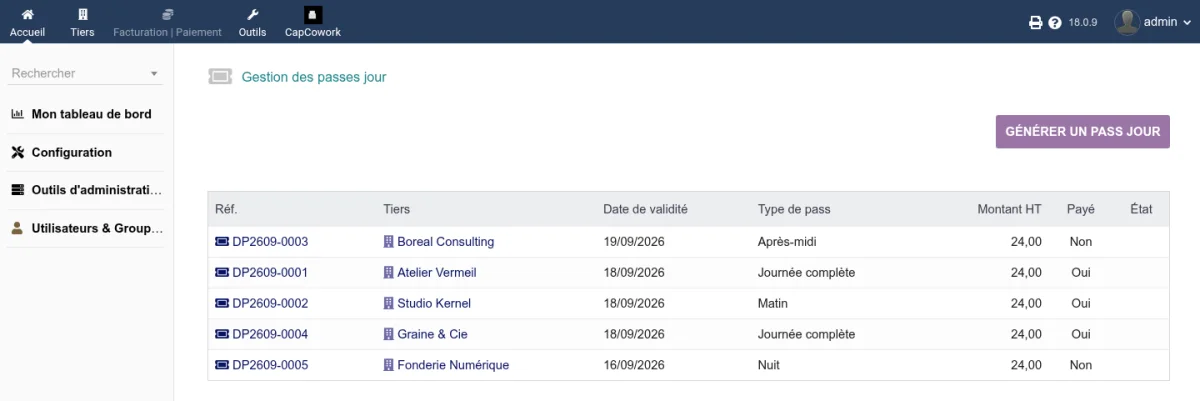
Task: Click the ticket icon beside page title
Action: tap(220, 77)
